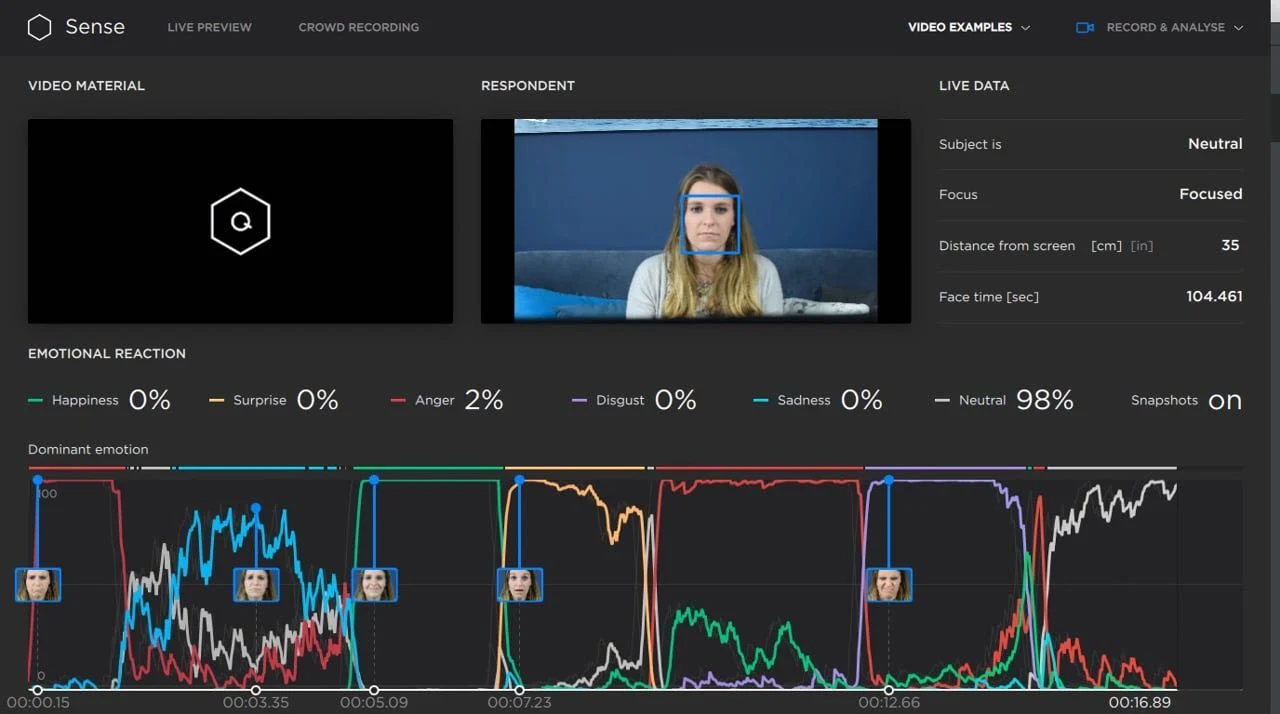Go to the Crowd Recording tab
This screenshot has width=1280, height=714.
click(x=359, y=27)
